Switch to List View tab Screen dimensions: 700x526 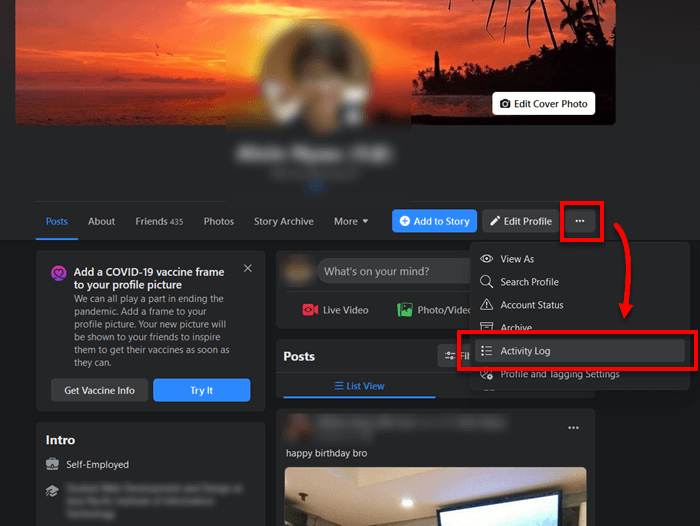click(359, 386)
